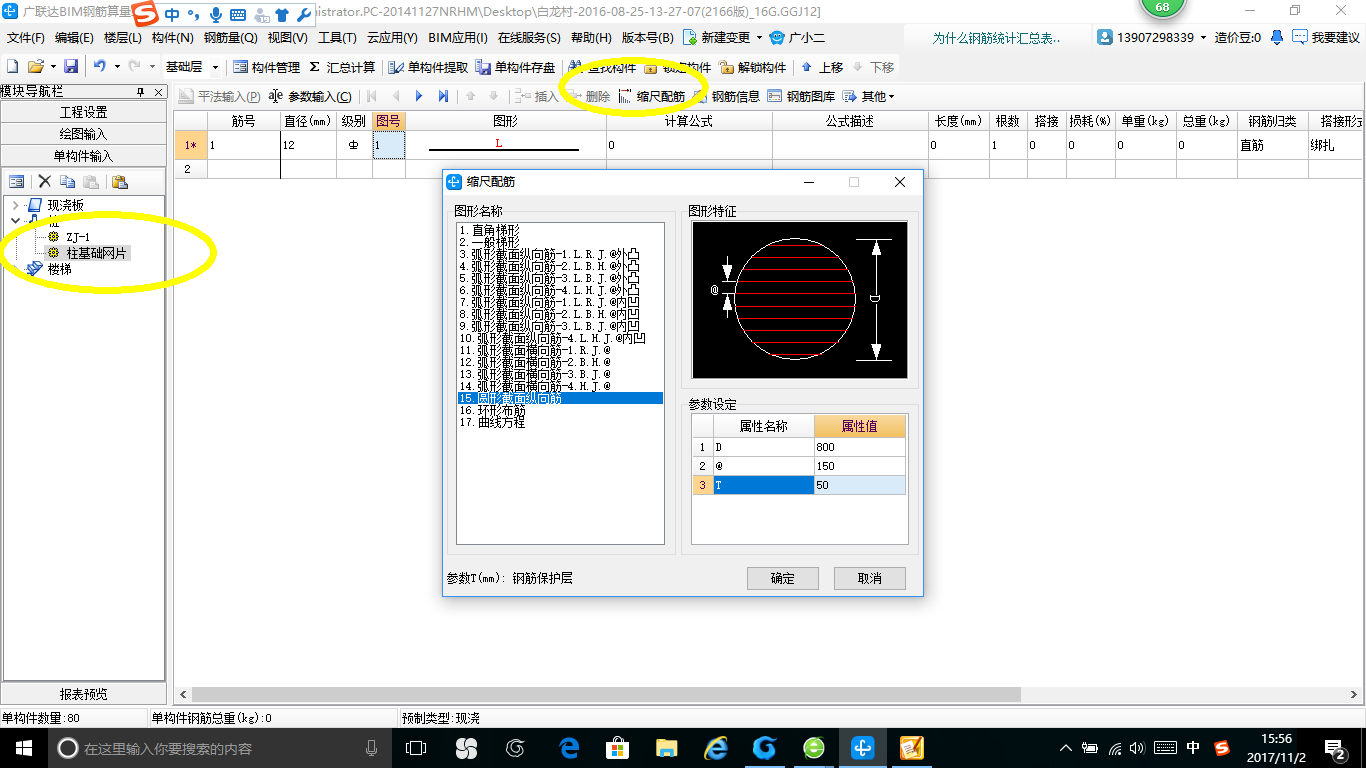The width and height of the screenshot is (1366, 768).
Task: Open 缩尺配筋 scaled rebar tool
Action: click(x=652, y=96)
